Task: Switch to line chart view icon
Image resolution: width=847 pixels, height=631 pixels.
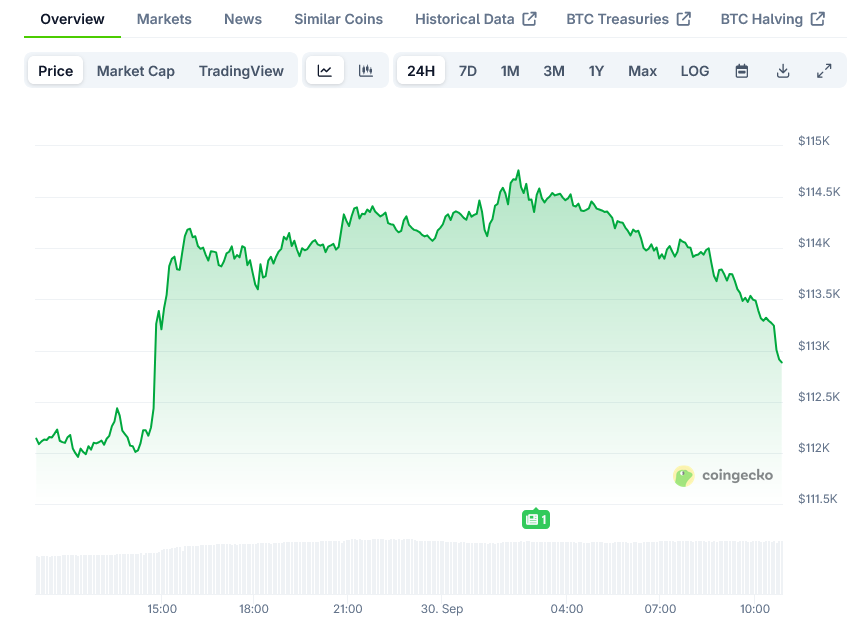Action: [325, 71]
